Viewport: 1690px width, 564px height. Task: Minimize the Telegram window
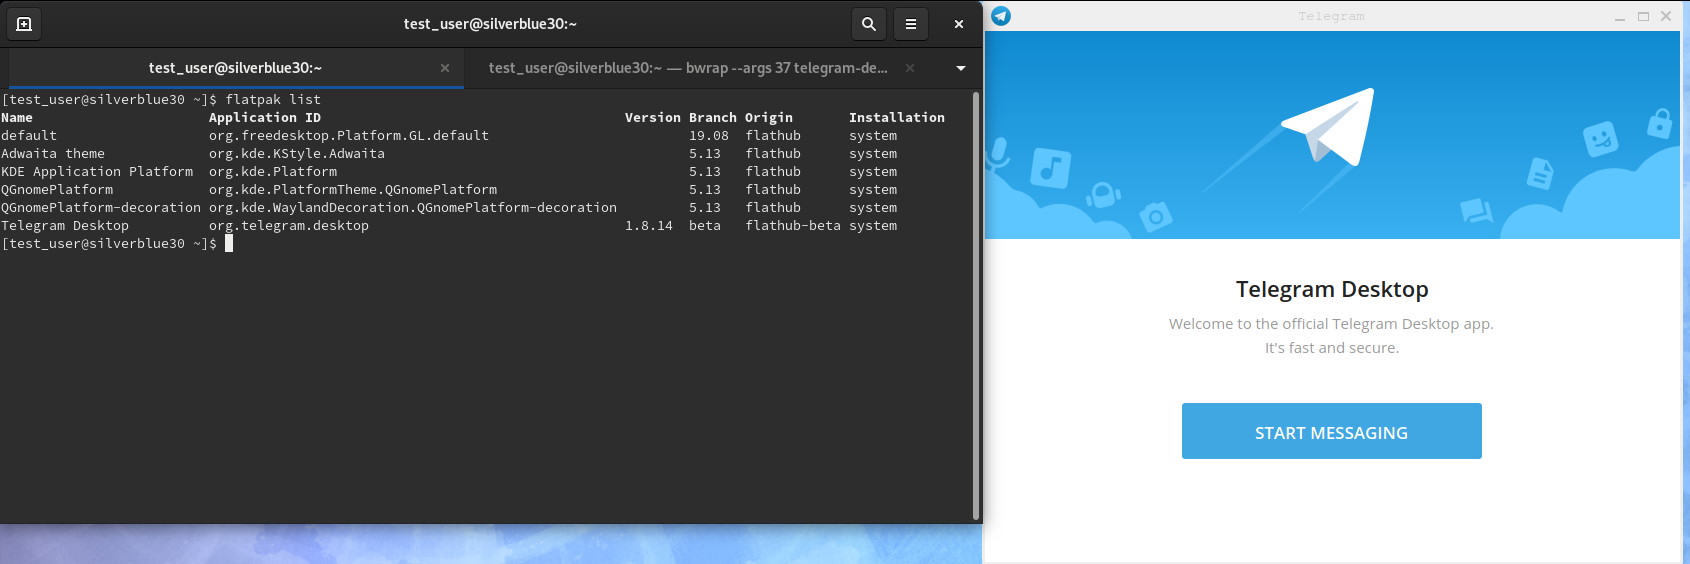tap(1620, 16)
